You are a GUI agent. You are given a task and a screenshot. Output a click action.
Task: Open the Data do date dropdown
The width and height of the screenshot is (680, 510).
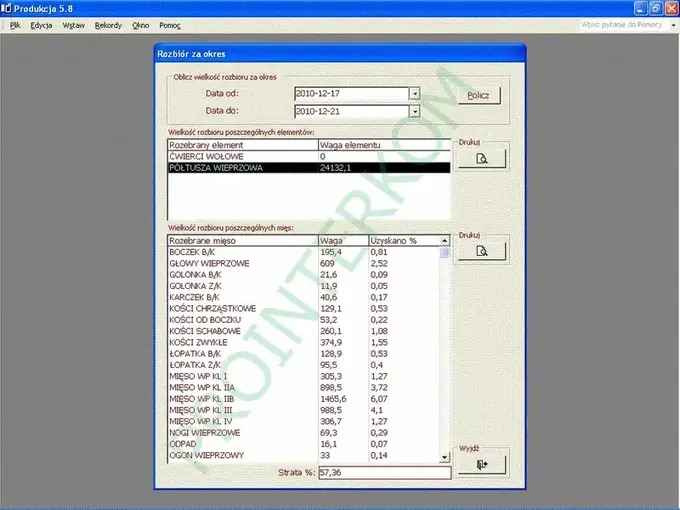coord(415,111)
